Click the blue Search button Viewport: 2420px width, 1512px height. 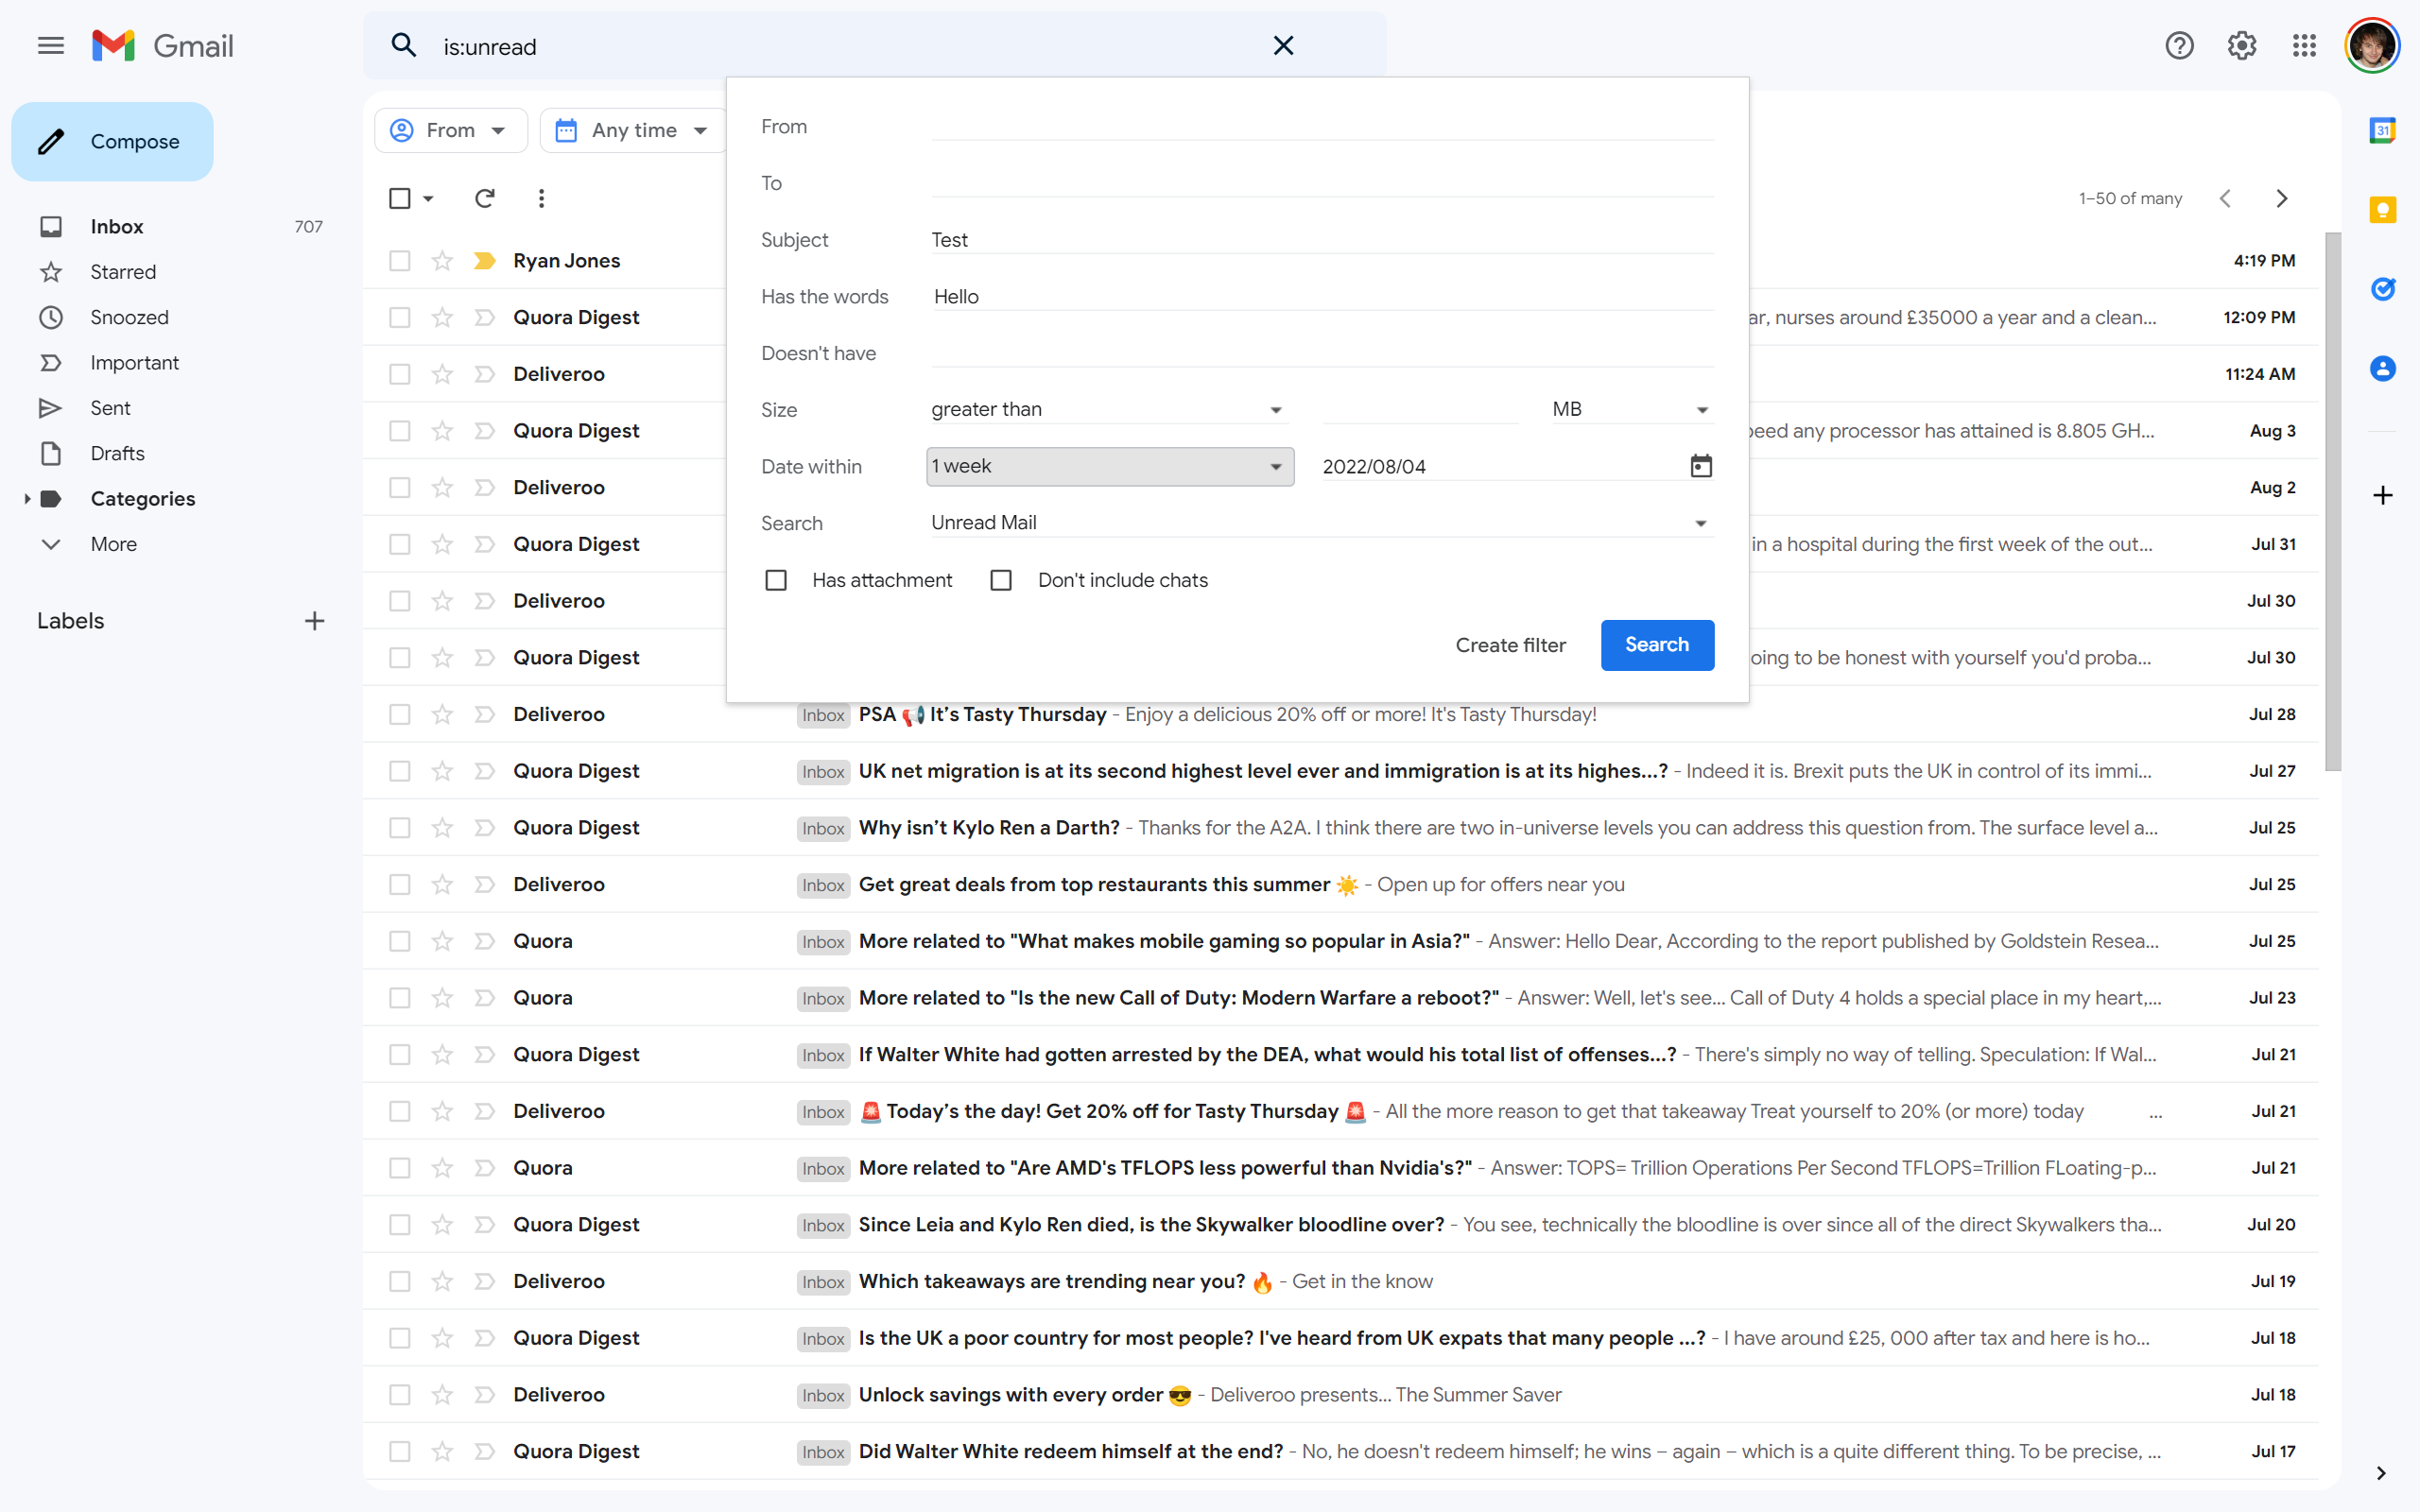pyautogui.click(x=1657, y=645)
